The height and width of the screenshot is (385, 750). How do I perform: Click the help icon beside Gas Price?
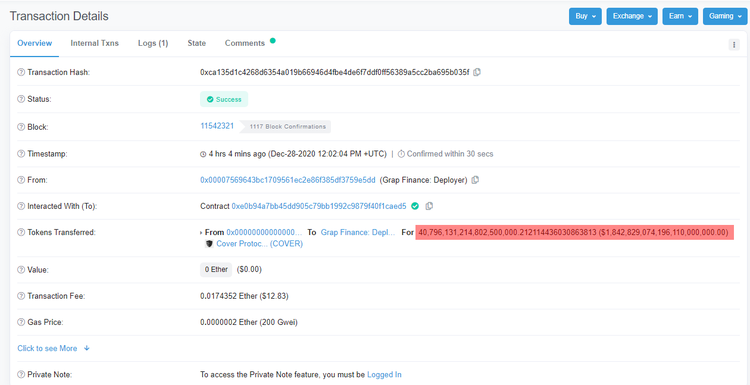coord(21,322)
